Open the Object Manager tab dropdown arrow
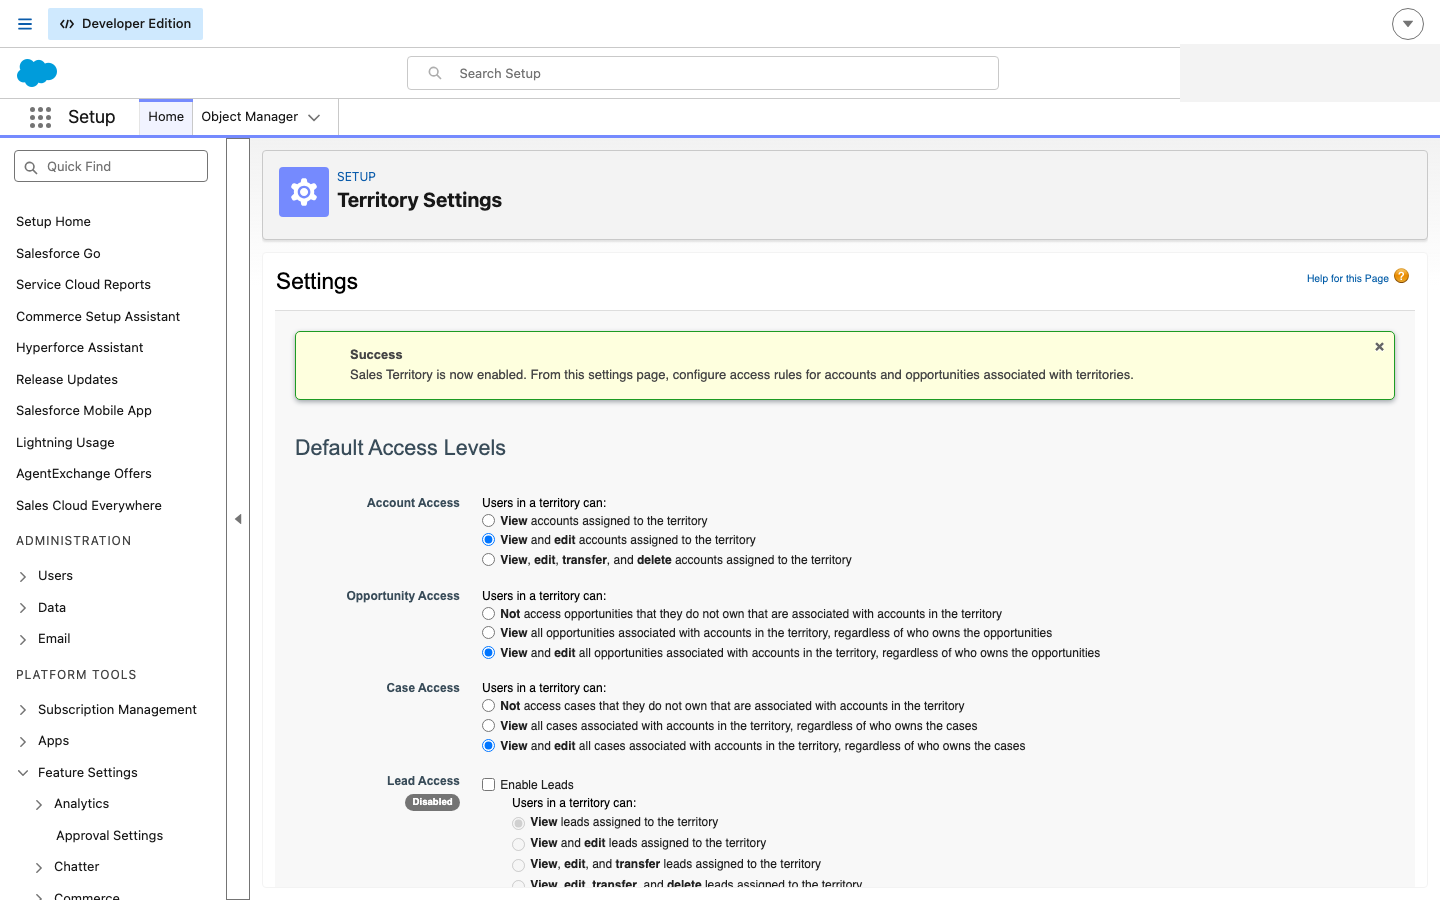Screen dimensions: 1440x900 [x=314, y=118]
